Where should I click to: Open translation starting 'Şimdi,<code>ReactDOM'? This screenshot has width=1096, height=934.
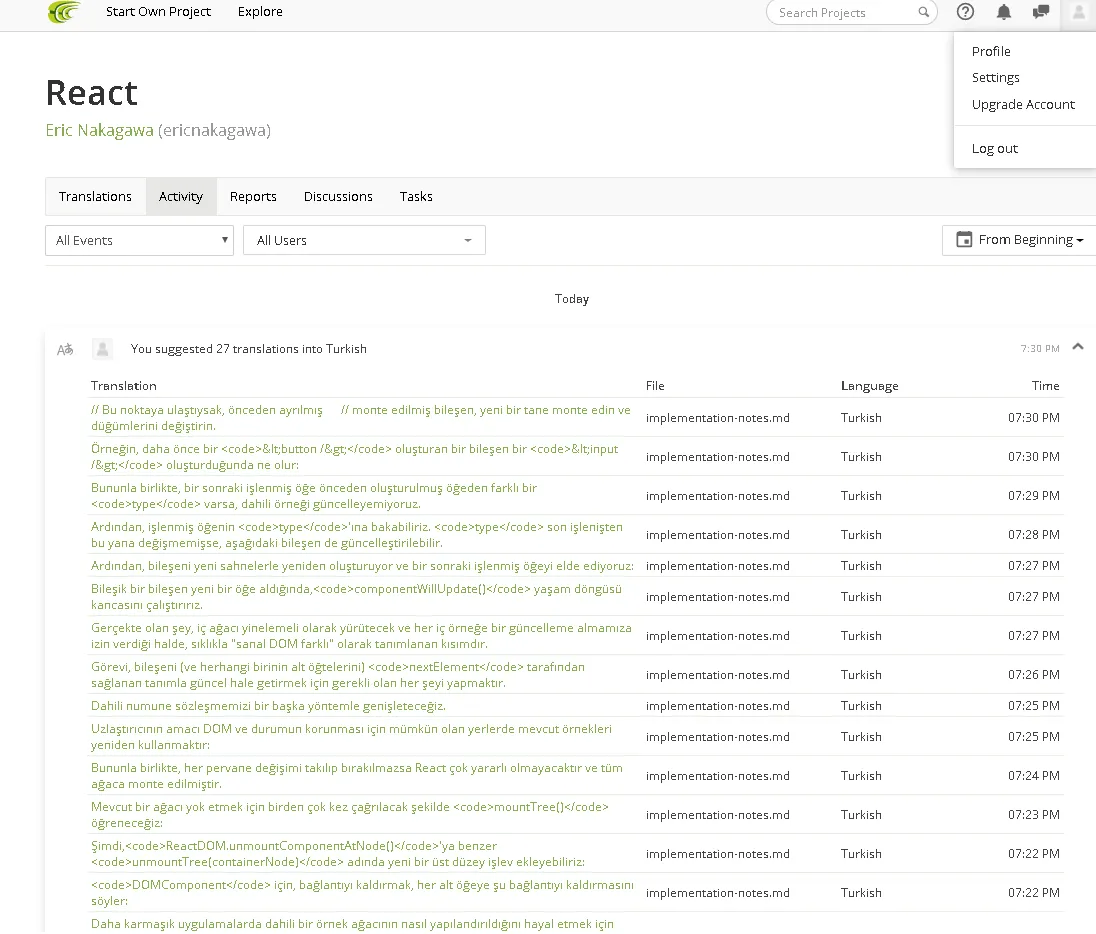tap(338, 854)
